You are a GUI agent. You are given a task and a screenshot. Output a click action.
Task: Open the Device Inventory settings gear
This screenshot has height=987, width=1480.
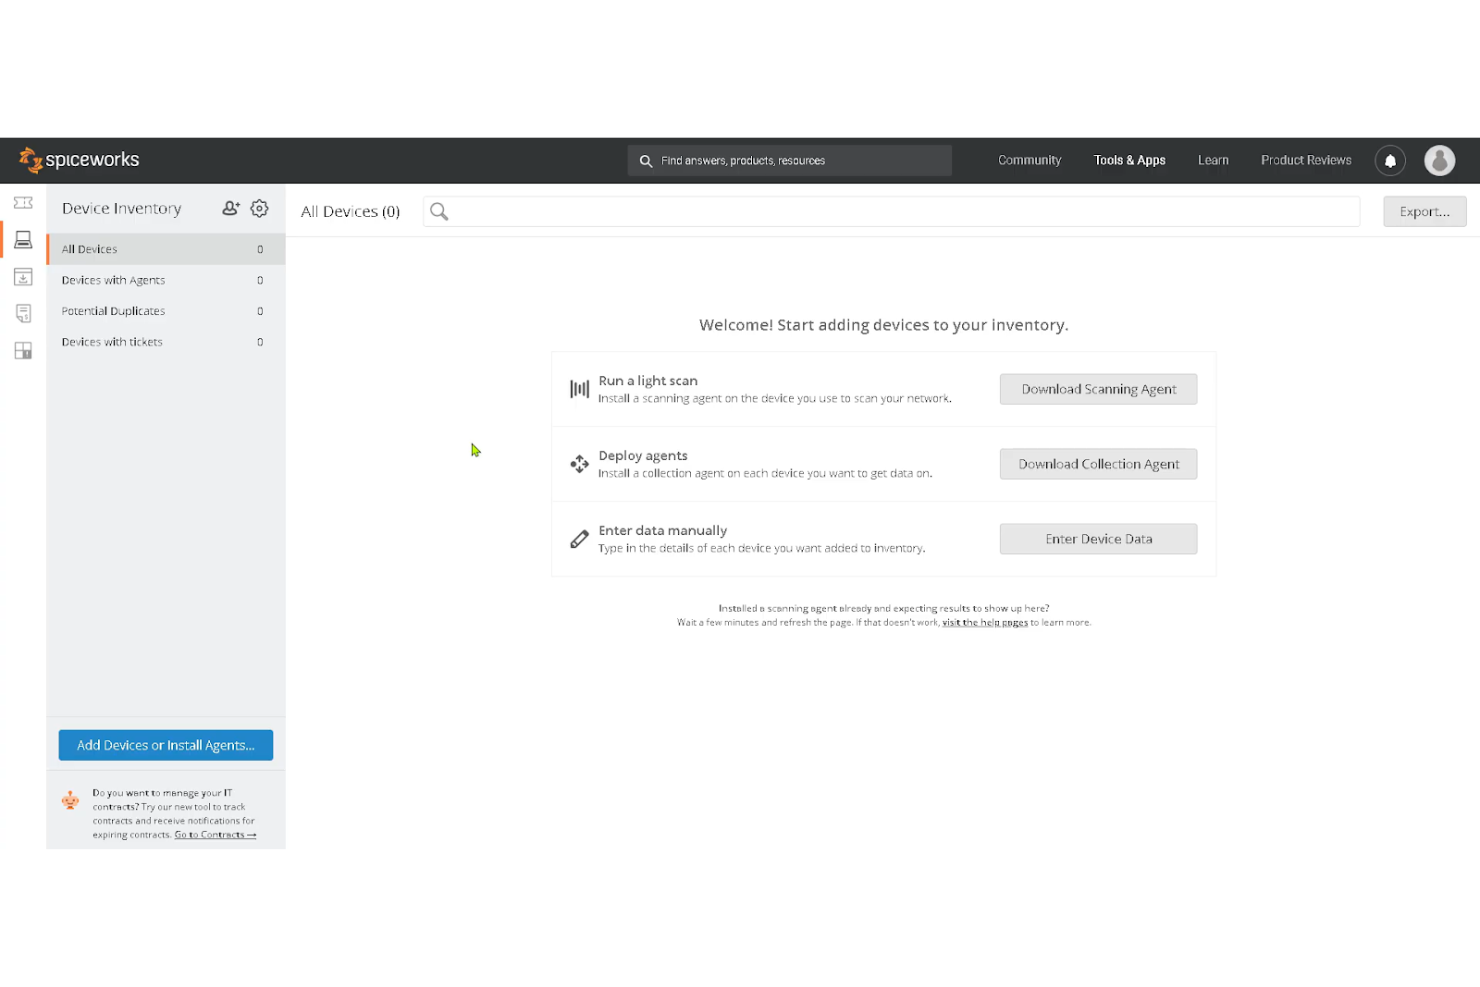point(259,208)
